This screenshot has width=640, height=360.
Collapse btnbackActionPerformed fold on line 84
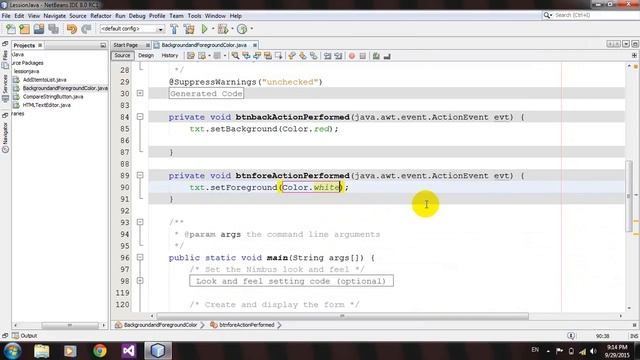tap(140, 117)
